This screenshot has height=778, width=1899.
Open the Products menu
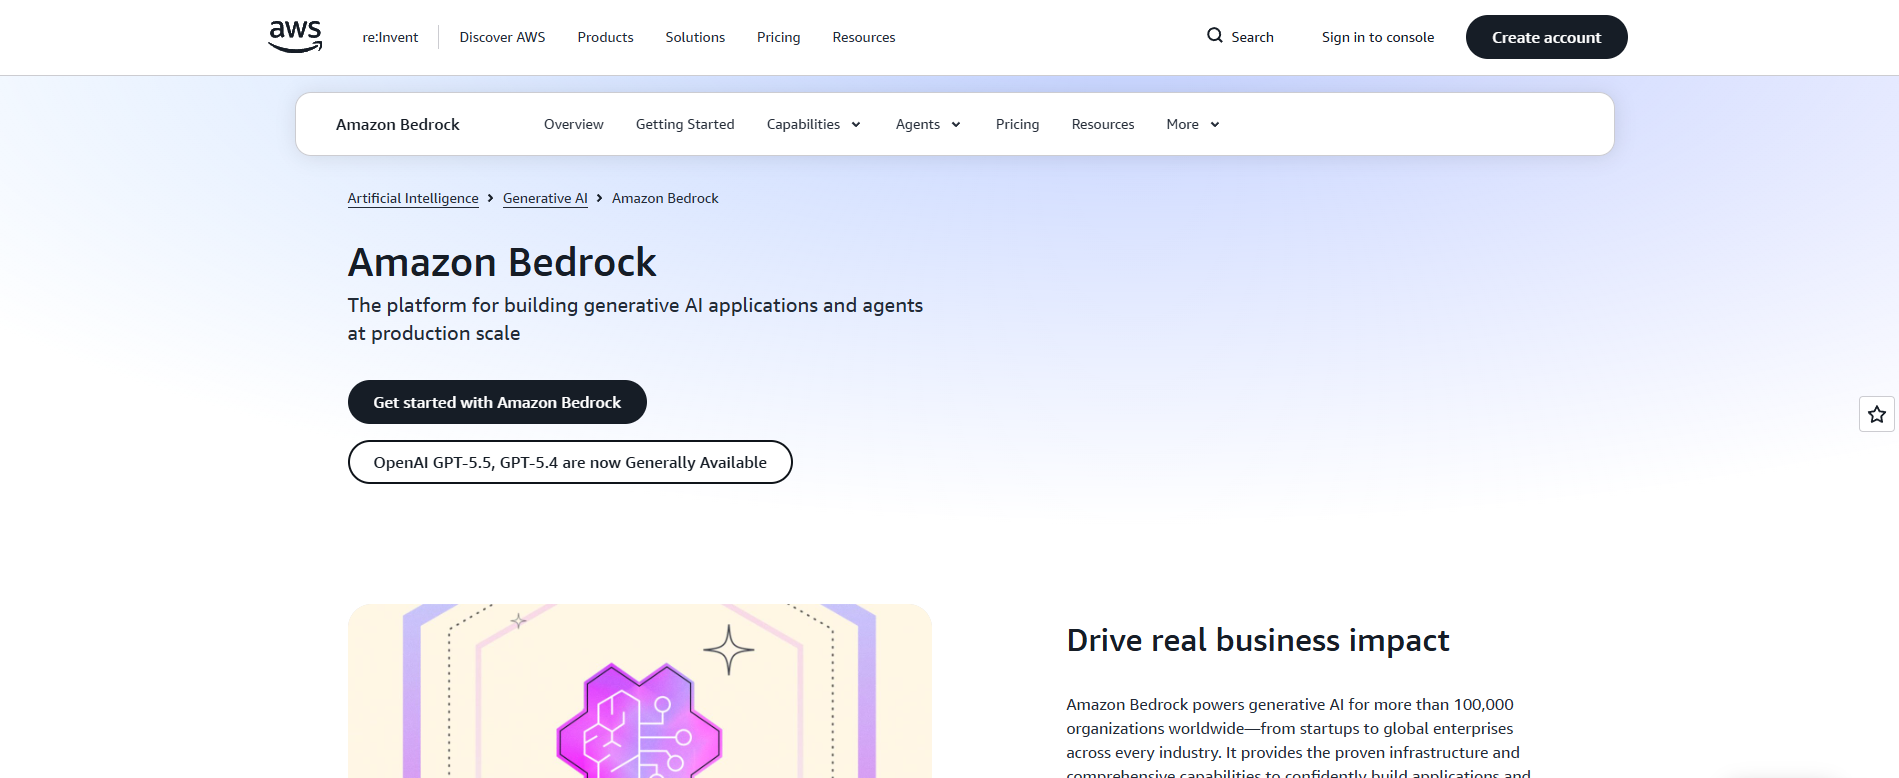click(605, 37)
